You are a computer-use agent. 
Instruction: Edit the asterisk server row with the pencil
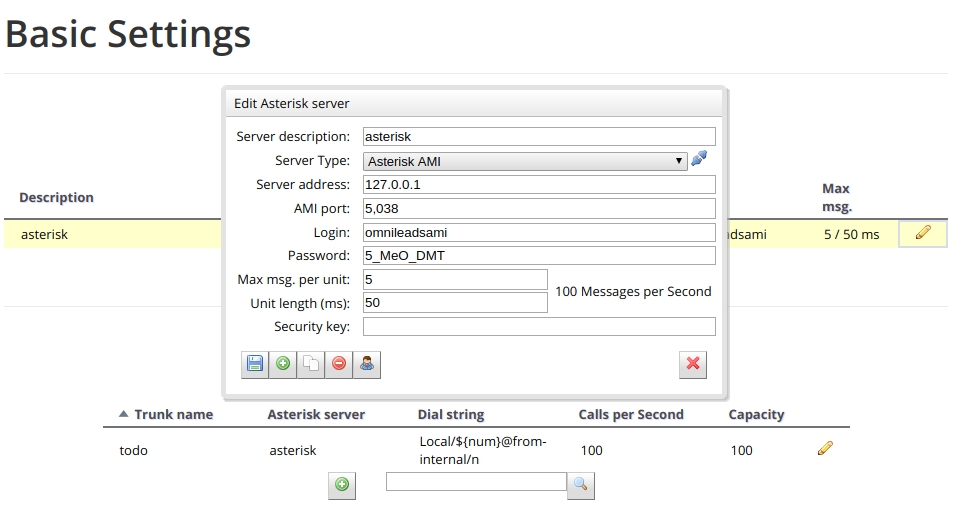click(x=923, y=233)
